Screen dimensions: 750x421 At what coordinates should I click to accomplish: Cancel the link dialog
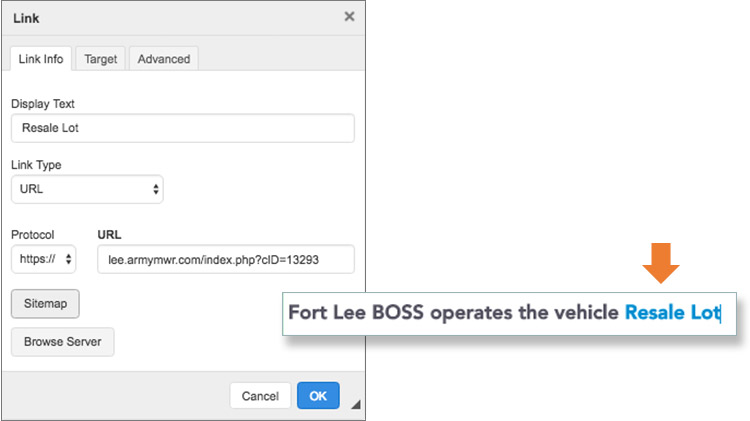(260, 396)
